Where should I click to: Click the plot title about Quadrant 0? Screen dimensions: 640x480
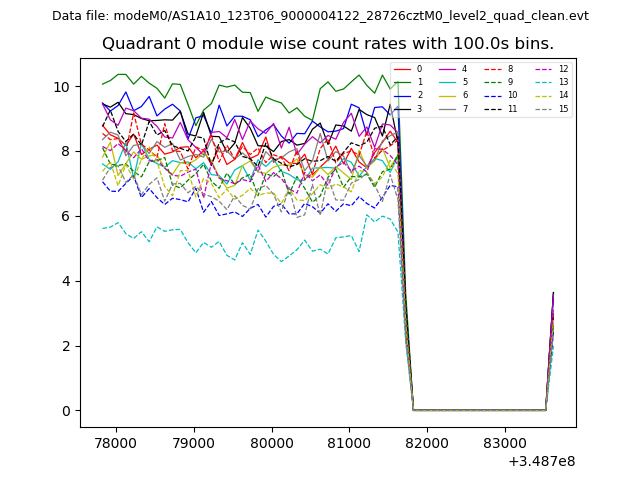pyautogui.click(x=328, y=44)
